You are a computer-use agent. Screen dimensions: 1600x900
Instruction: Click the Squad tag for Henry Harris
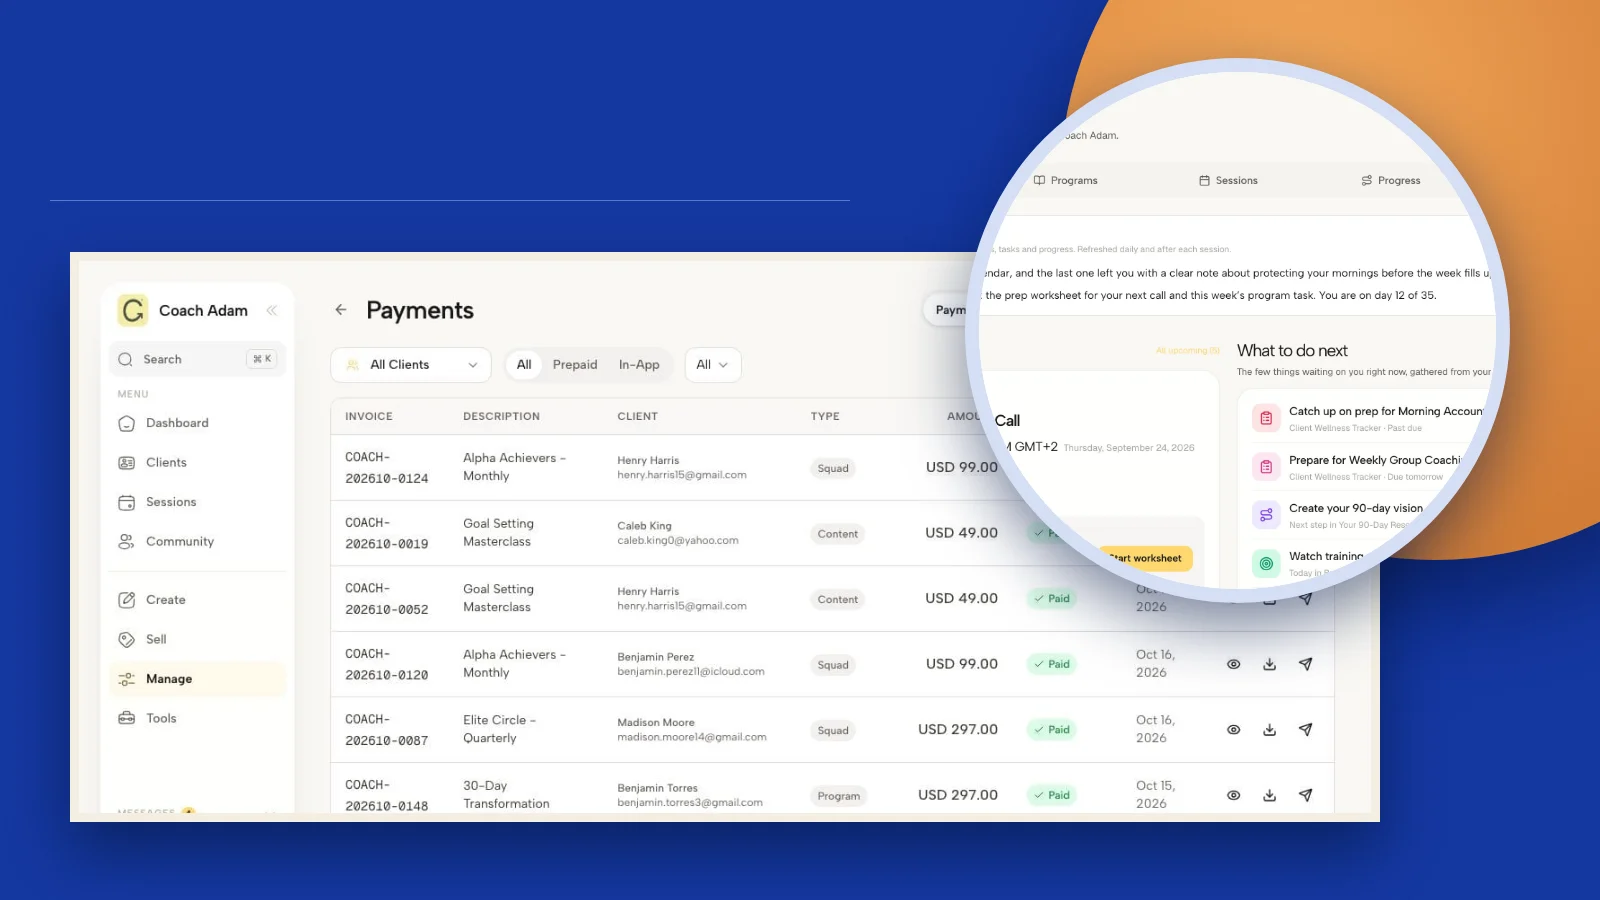(x=833, y=468)
